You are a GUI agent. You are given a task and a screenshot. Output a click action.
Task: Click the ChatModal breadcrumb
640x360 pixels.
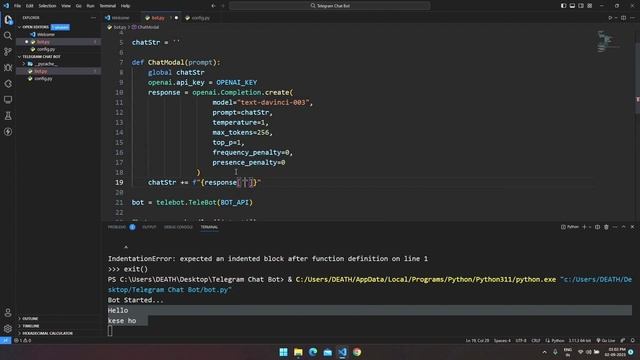pyautogui.click(x=145, y=27)
